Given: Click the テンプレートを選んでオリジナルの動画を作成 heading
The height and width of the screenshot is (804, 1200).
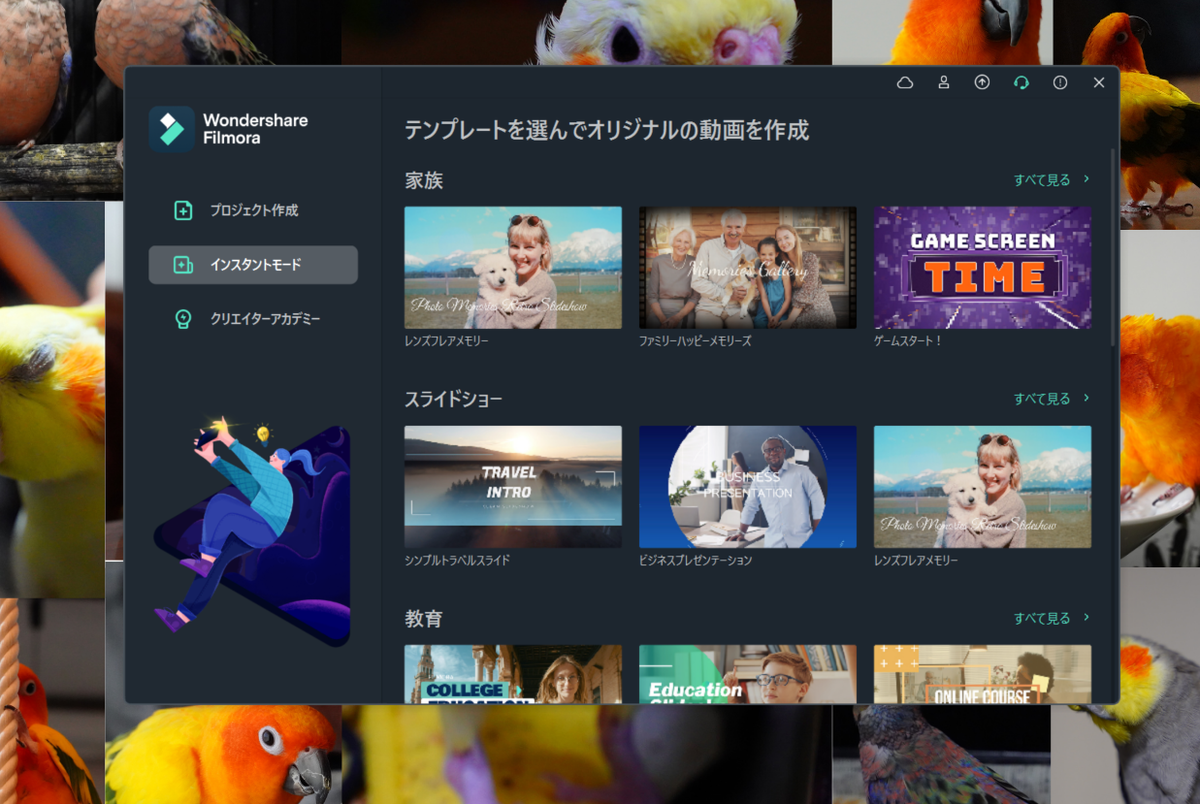Looking at the screenshot, I should point(606,130).
